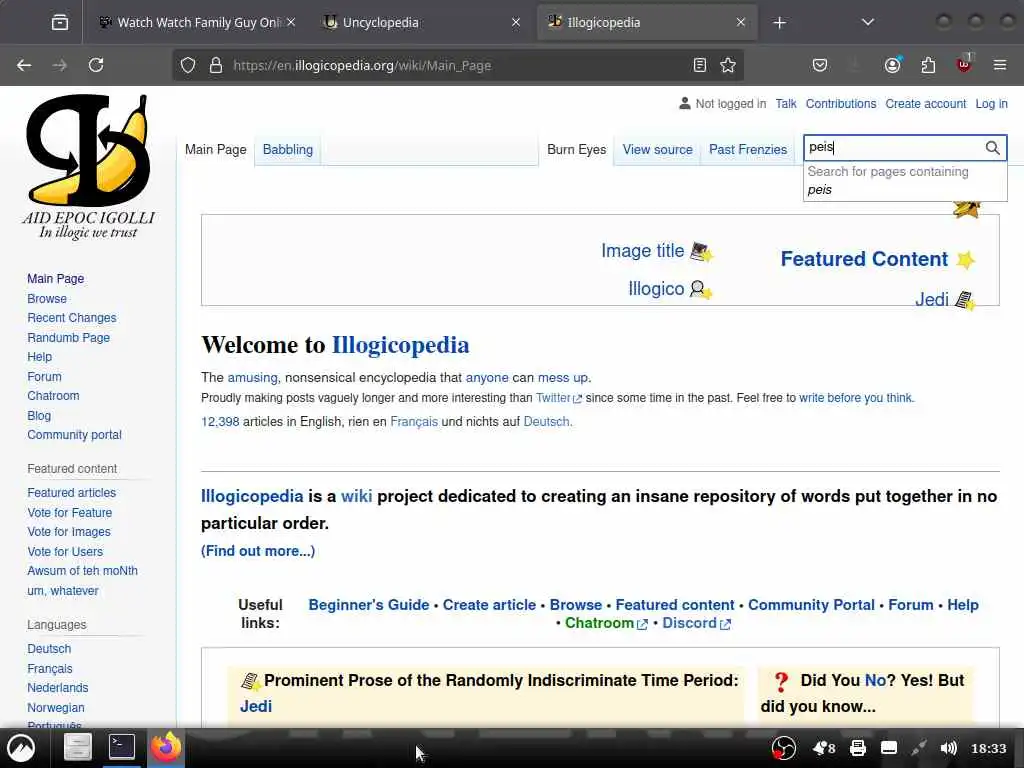Open a new browser tab
This screenshot has height=768, width=1024.
(x=779, y=23)
